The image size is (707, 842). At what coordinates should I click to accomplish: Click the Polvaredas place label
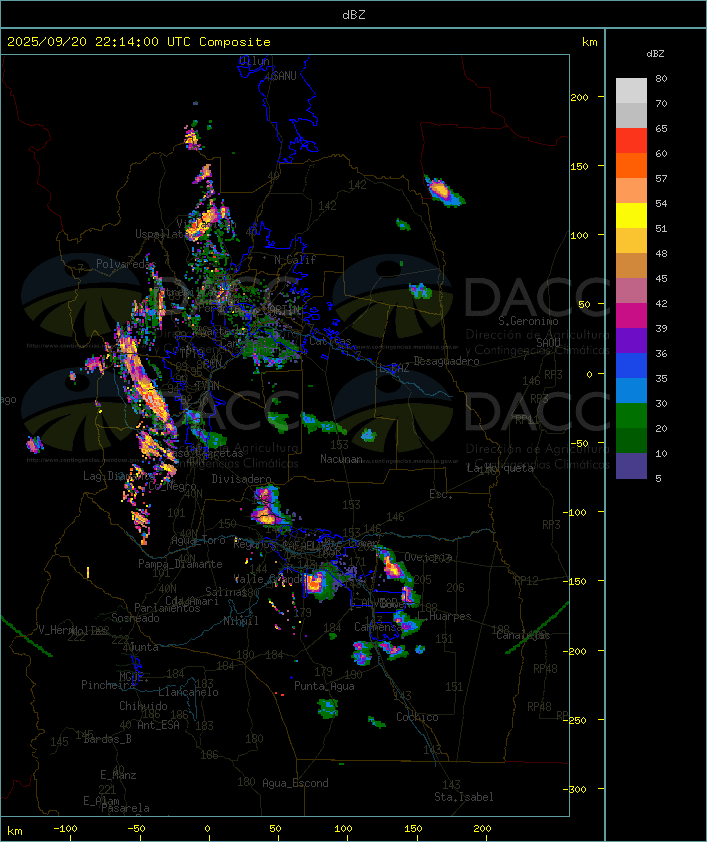click(x=125, y=264)
